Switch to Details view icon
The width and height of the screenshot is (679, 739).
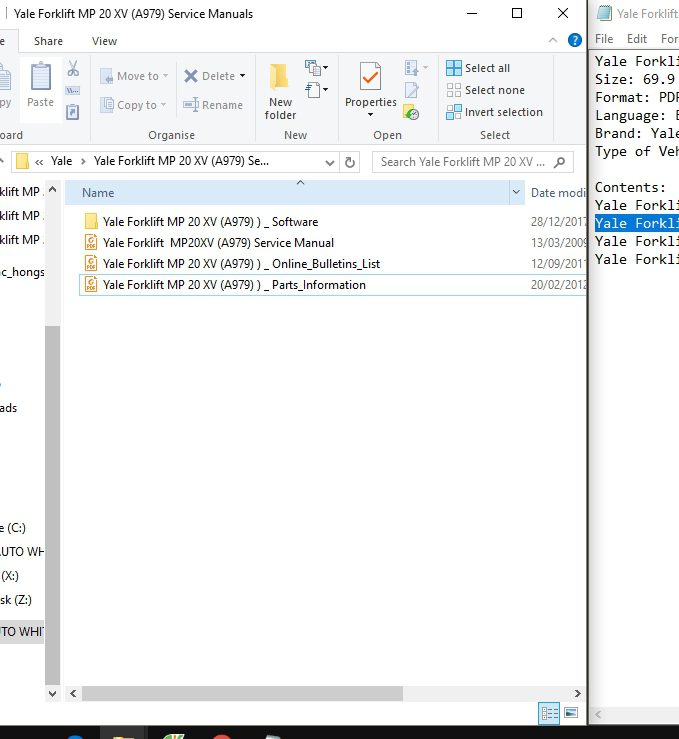549,714
